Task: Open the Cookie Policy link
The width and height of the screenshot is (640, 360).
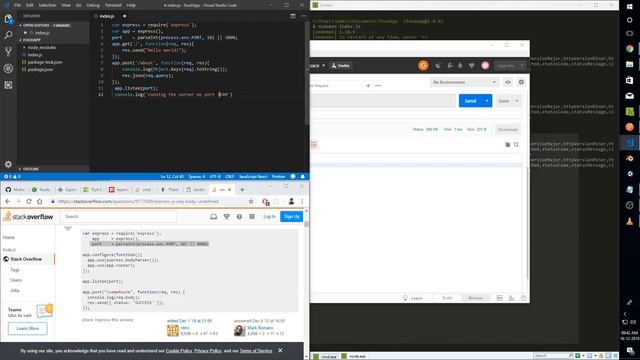Action: coord(179,351)
